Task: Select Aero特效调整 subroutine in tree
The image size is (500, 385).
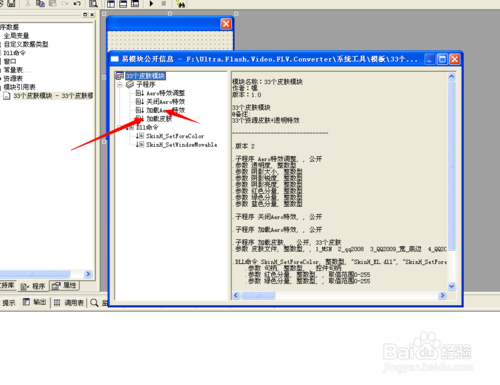Action: pyautogui.click(x=165, y=93)
